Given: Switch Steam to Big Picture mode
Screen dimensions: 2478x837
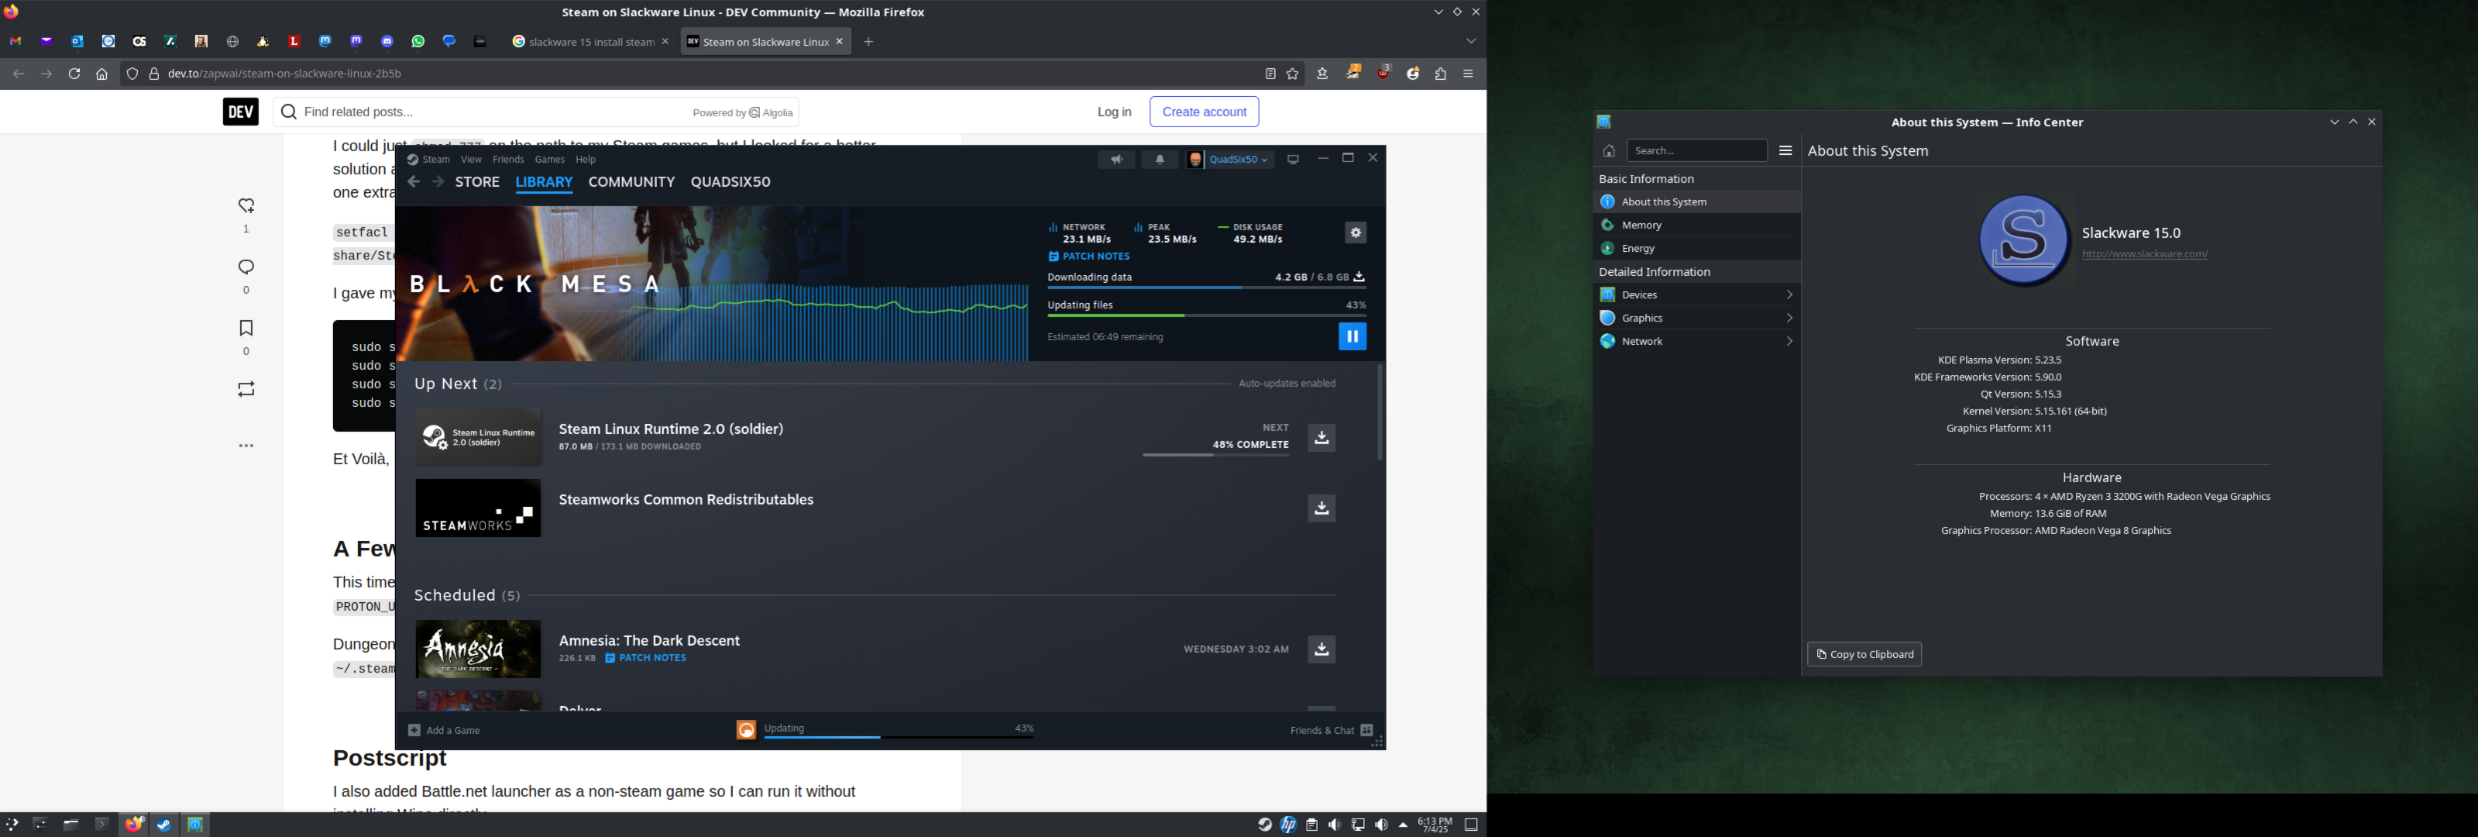Looking at the screenshot, I should point(1293,160).
